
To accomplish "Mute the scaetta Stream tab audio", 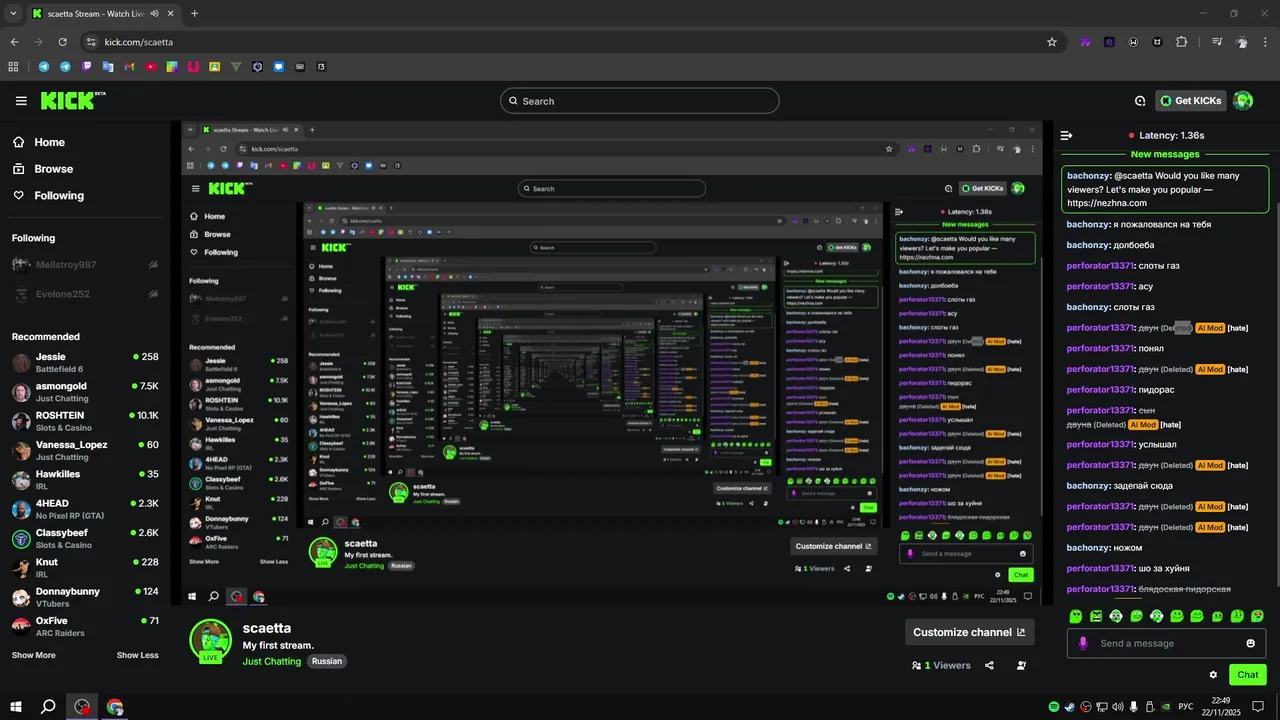I will 154,14.
